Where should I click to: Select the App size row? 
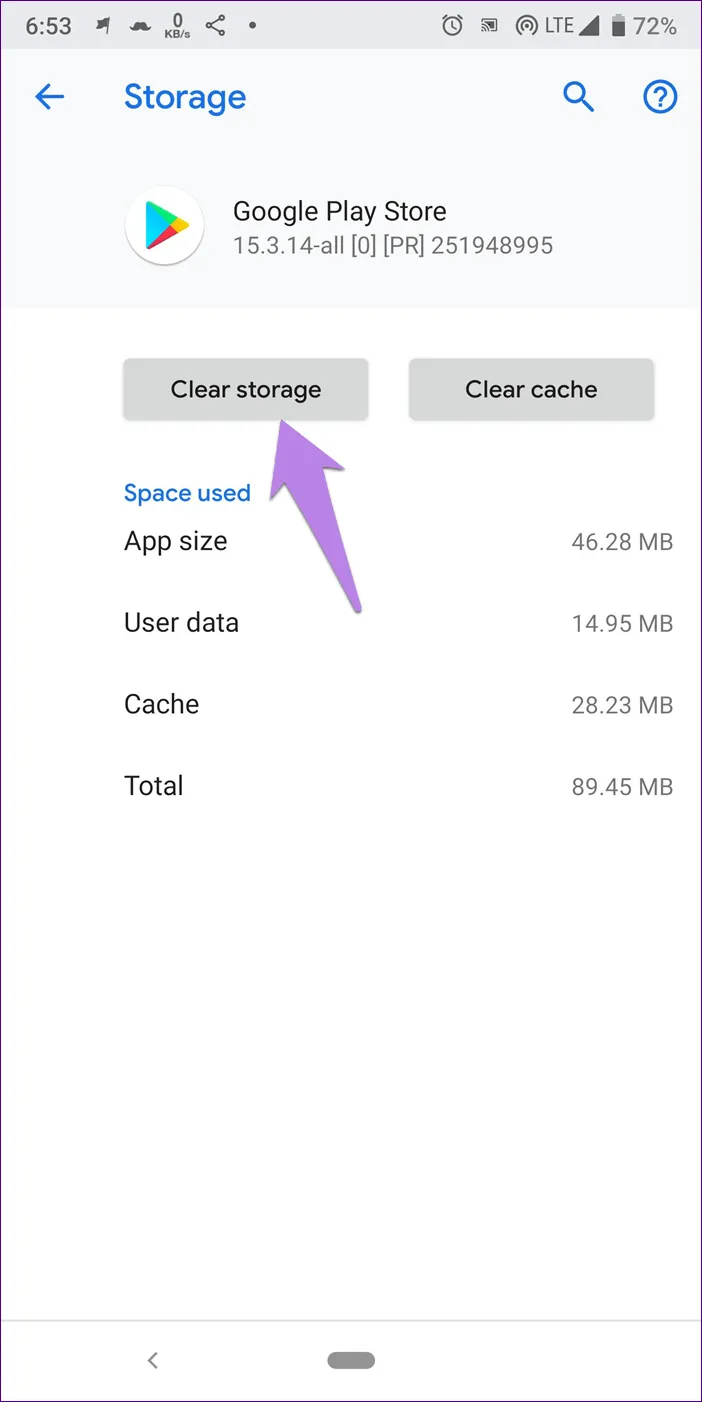(398, 542)
